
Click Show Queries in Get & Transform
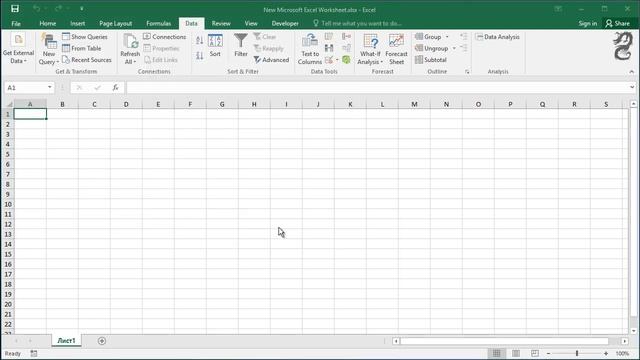pos(85,37)
